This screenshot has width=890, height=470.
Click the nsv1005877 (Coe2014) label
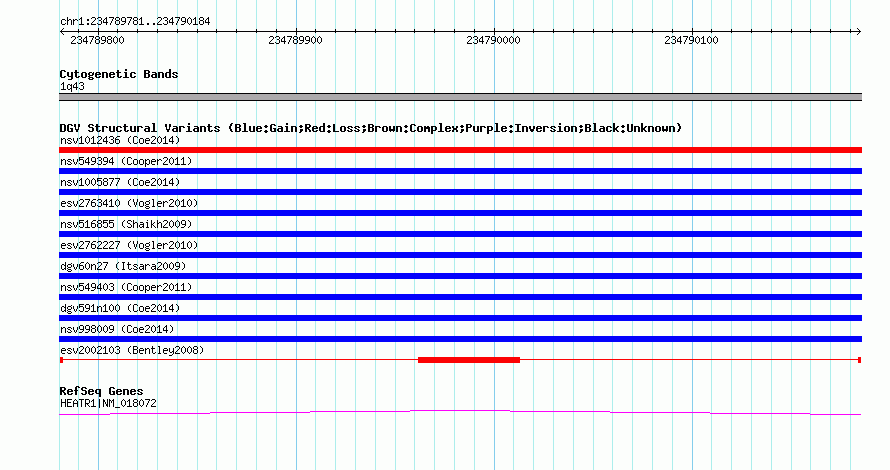(120, 182)
